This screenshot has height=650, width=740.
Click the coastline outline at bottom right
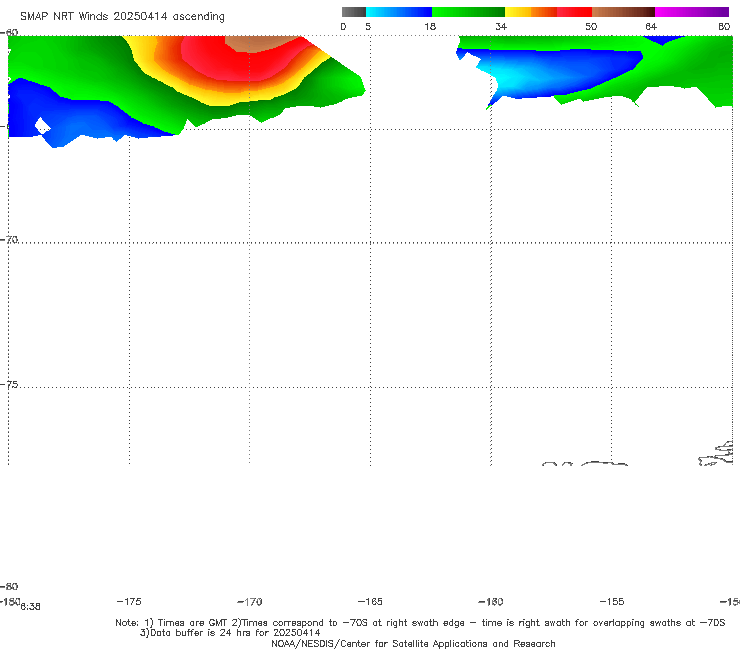point(715,454)
